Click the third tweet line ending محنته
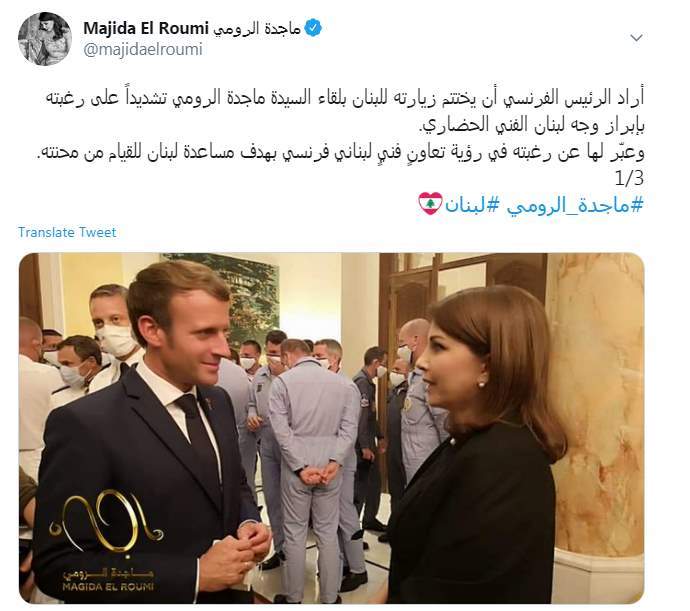 (341, 152)
